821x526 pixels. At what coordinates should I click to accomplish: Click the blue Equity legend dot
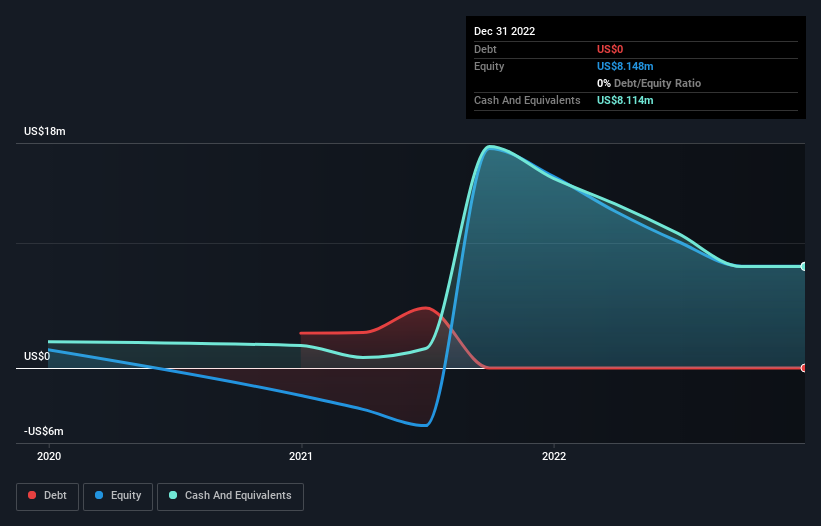coord(99,495)
